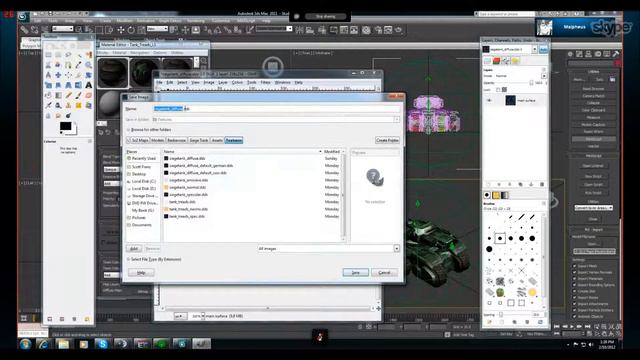The image size is (640, 360).
Task: Select the Paintbrush tool in GIMP toolbox
Action: point(78,95)
